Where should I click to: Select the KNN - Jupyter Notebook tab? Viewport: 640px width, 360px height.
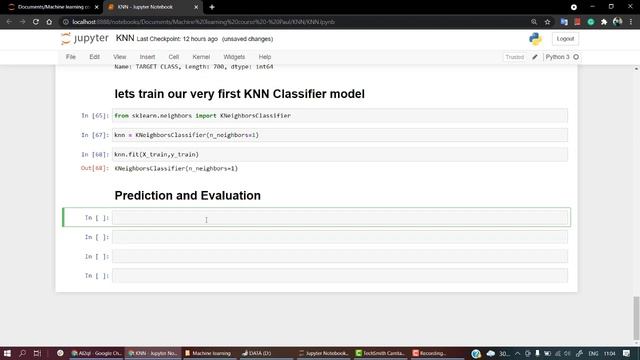pyautogui.click(x=151, y=7)
